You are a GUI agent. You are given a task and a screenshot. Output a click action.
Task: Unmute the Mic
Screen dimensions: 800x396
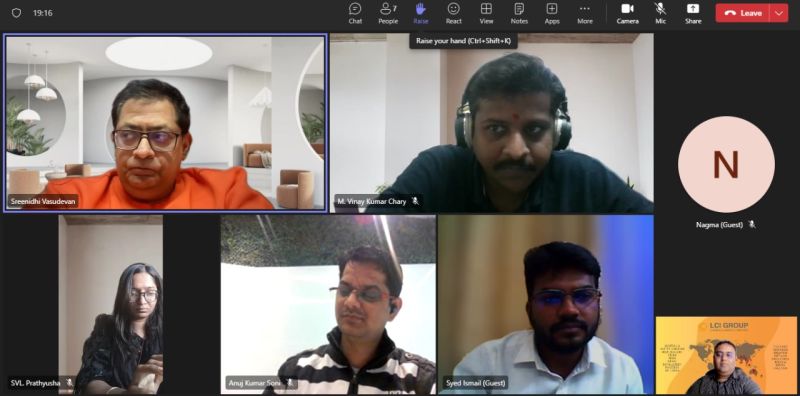660,13
